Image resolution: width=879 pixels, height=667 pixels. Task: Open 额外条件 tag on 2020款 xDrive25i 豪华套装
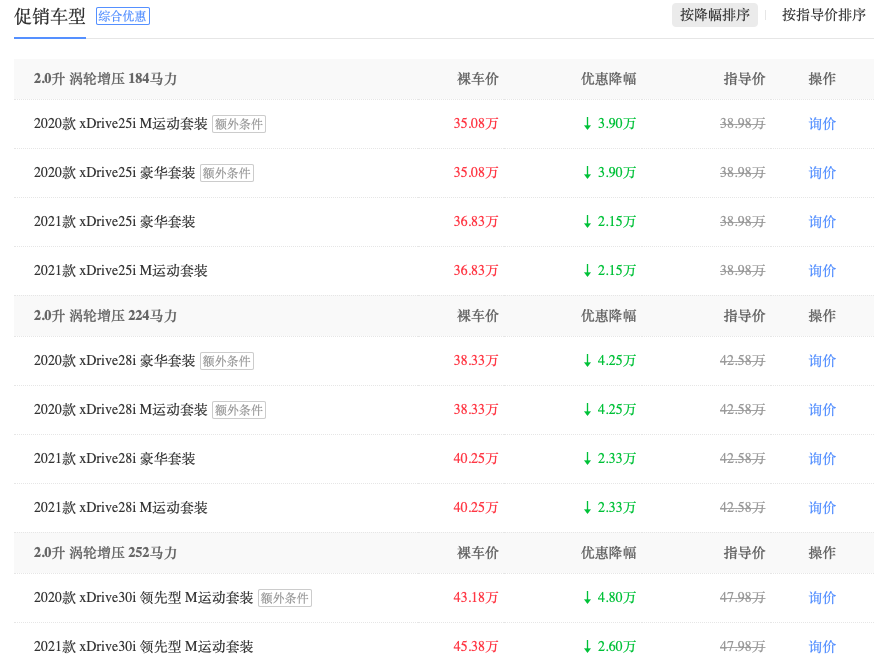click(x=227, y=173)
